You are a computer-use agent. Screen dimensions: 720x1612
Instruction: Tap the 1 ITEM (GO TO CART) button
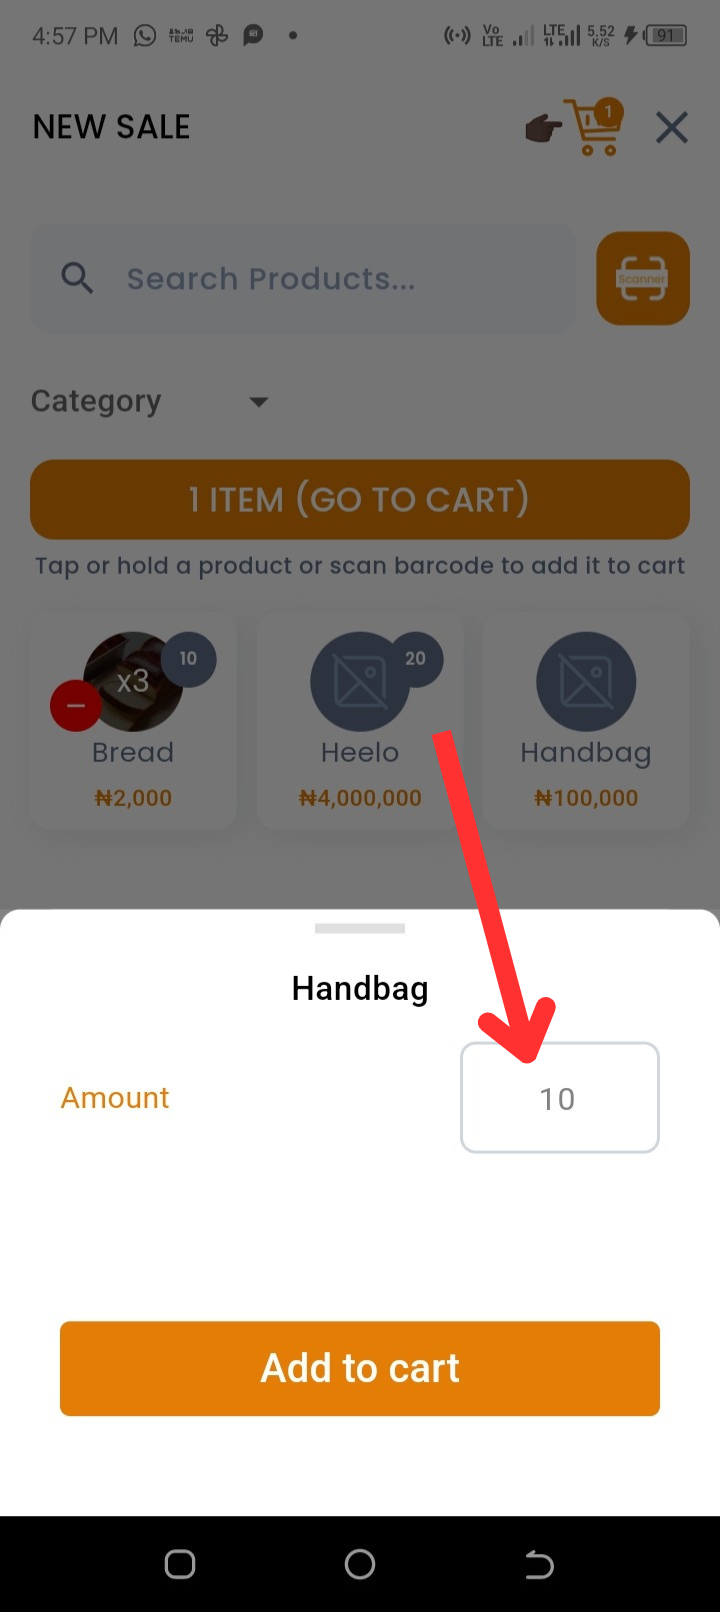pos(360,499)
